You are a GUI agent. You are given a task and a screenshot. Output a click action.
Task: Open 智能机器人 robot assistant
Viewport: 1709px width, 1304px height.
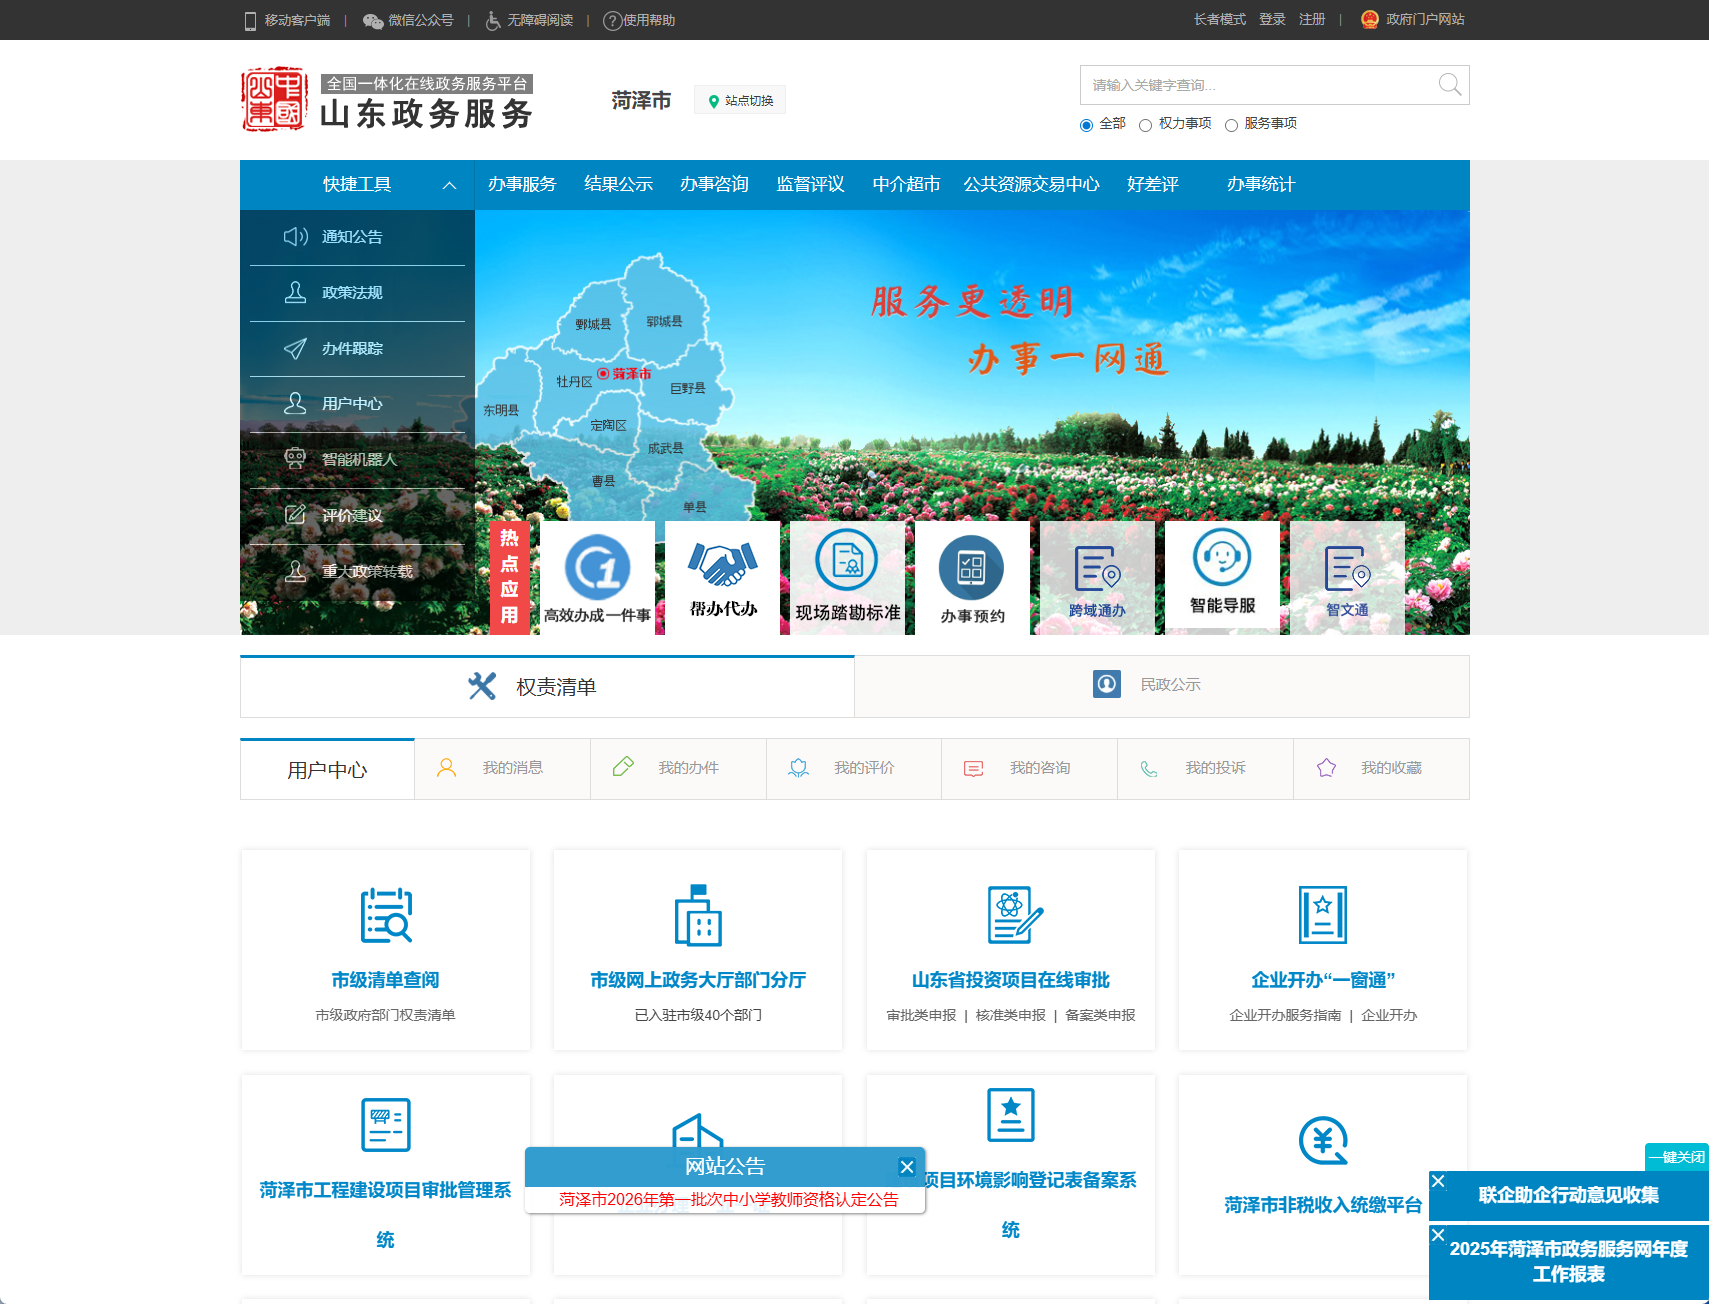[296, 458]
